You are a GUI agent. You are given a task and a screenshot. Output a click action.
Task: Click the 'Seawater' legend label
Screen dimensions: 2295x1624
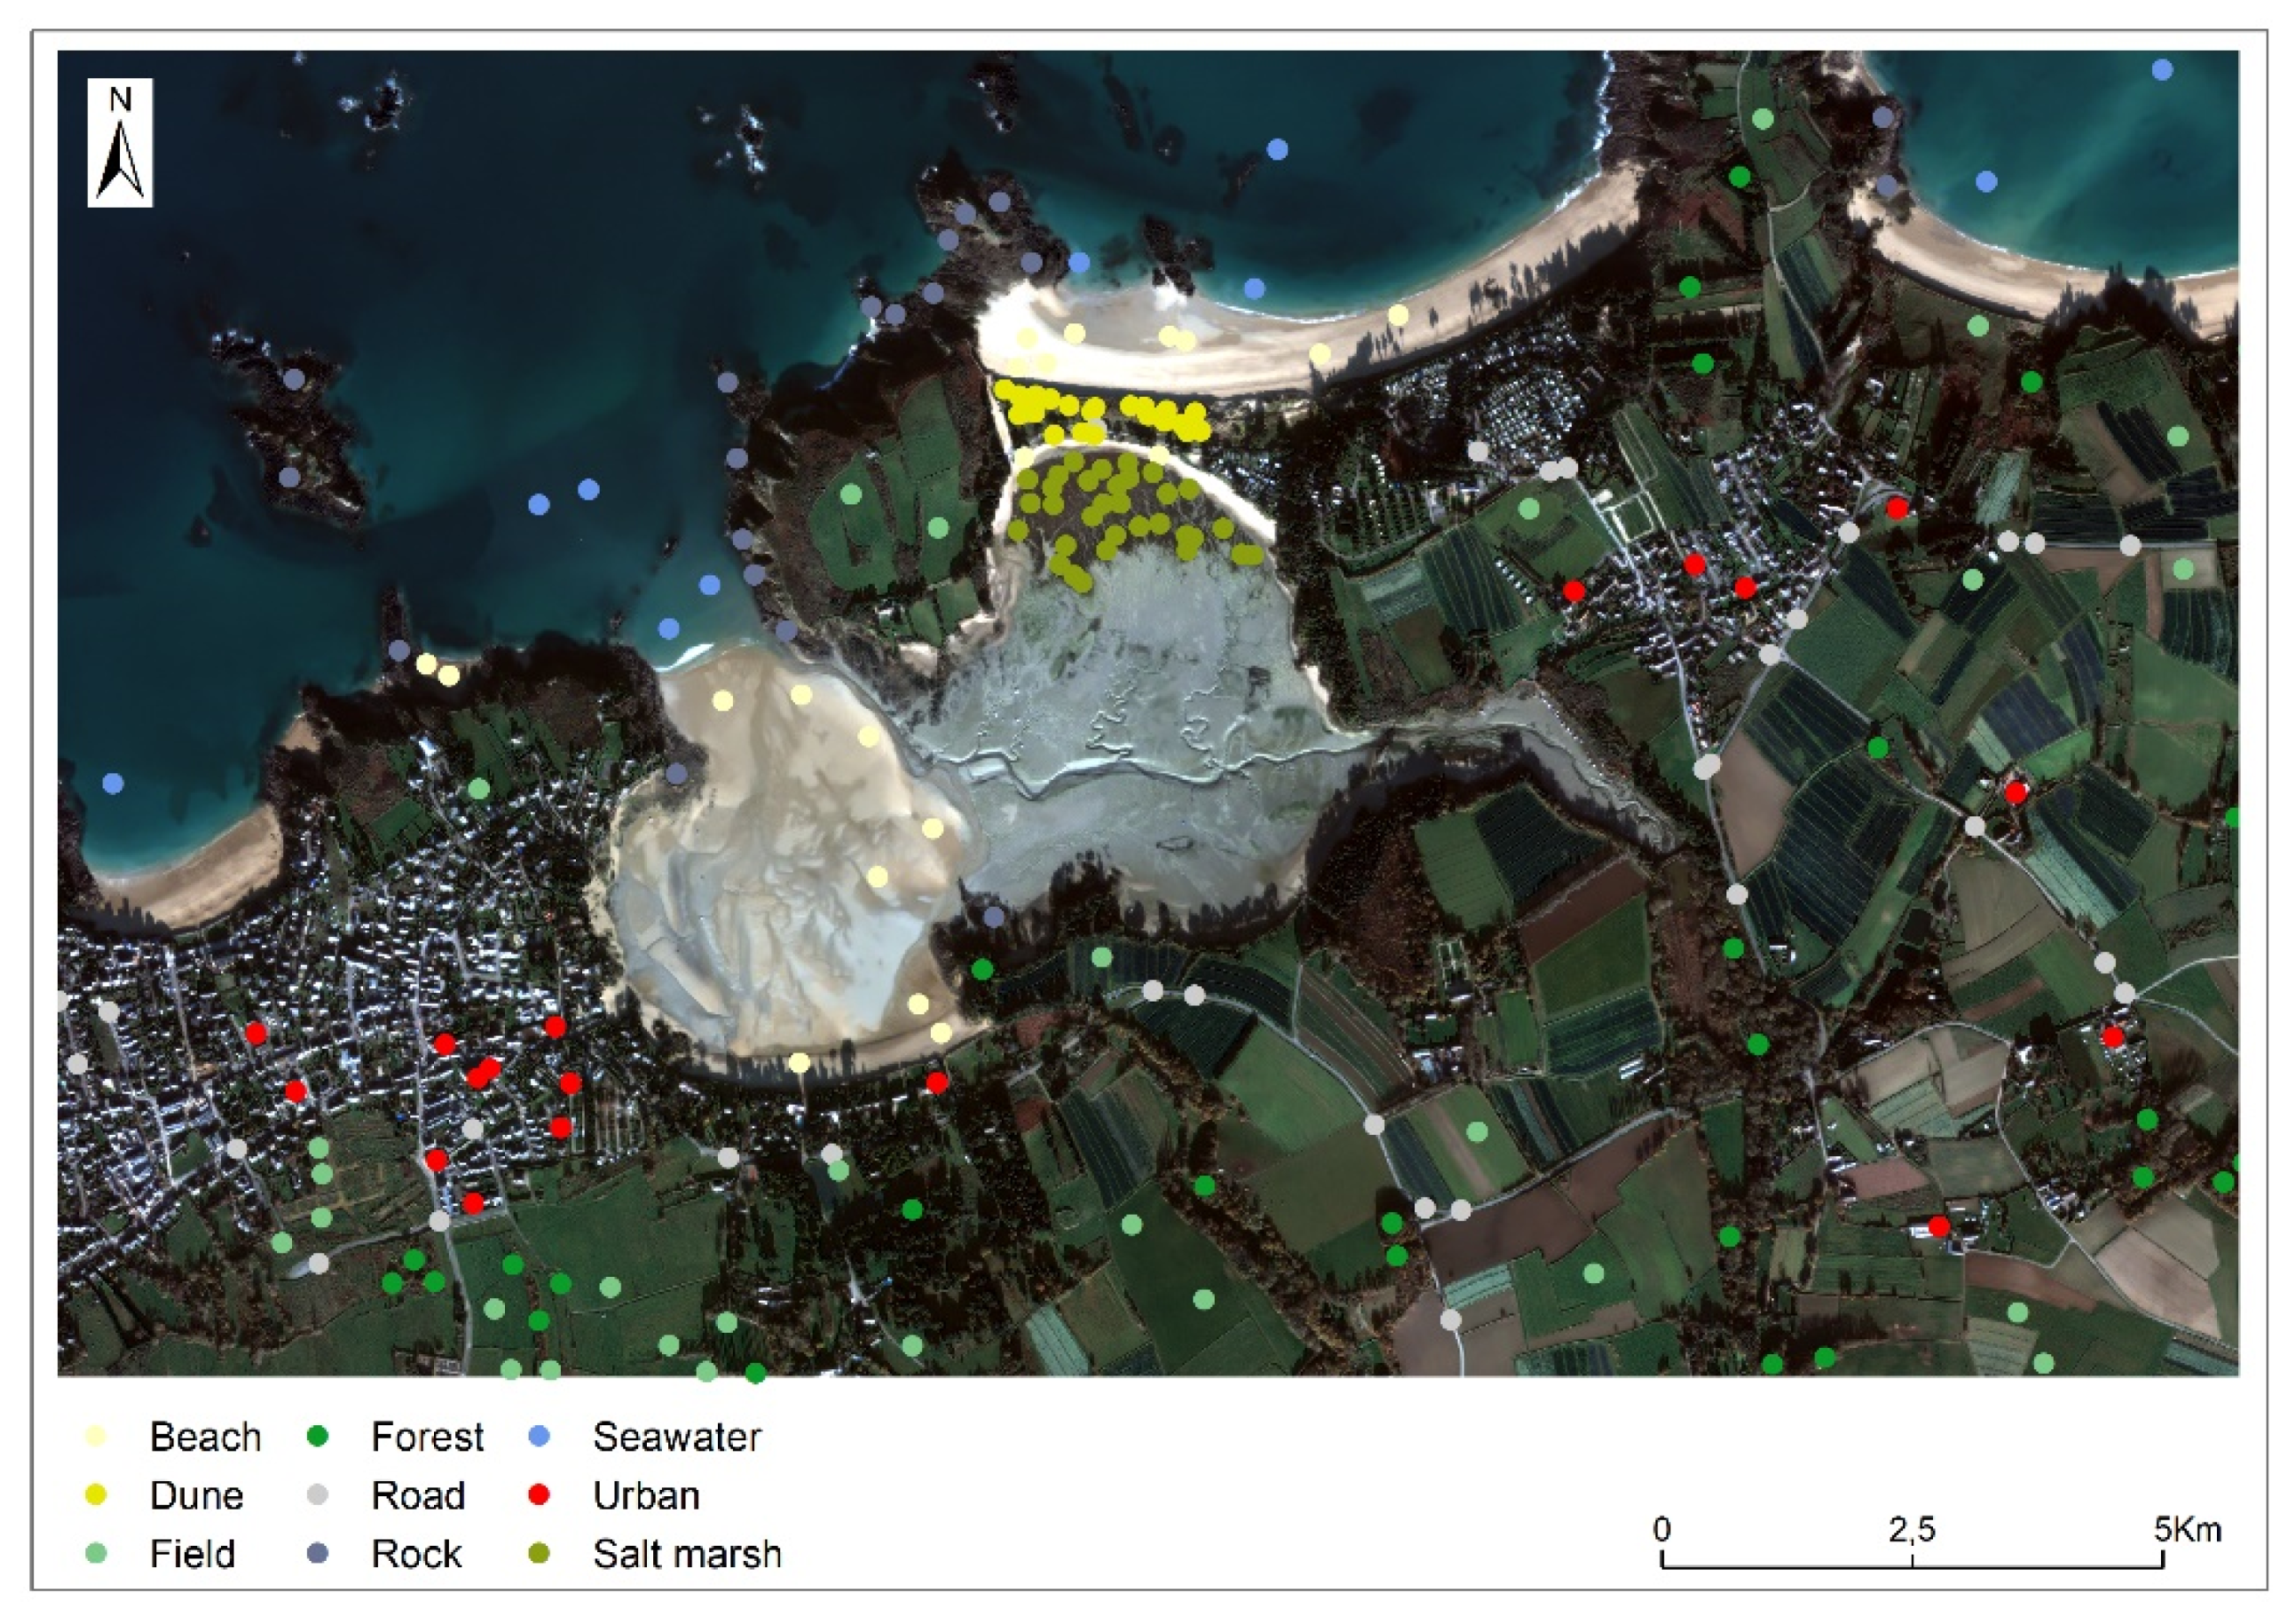tap(677, 1437)
